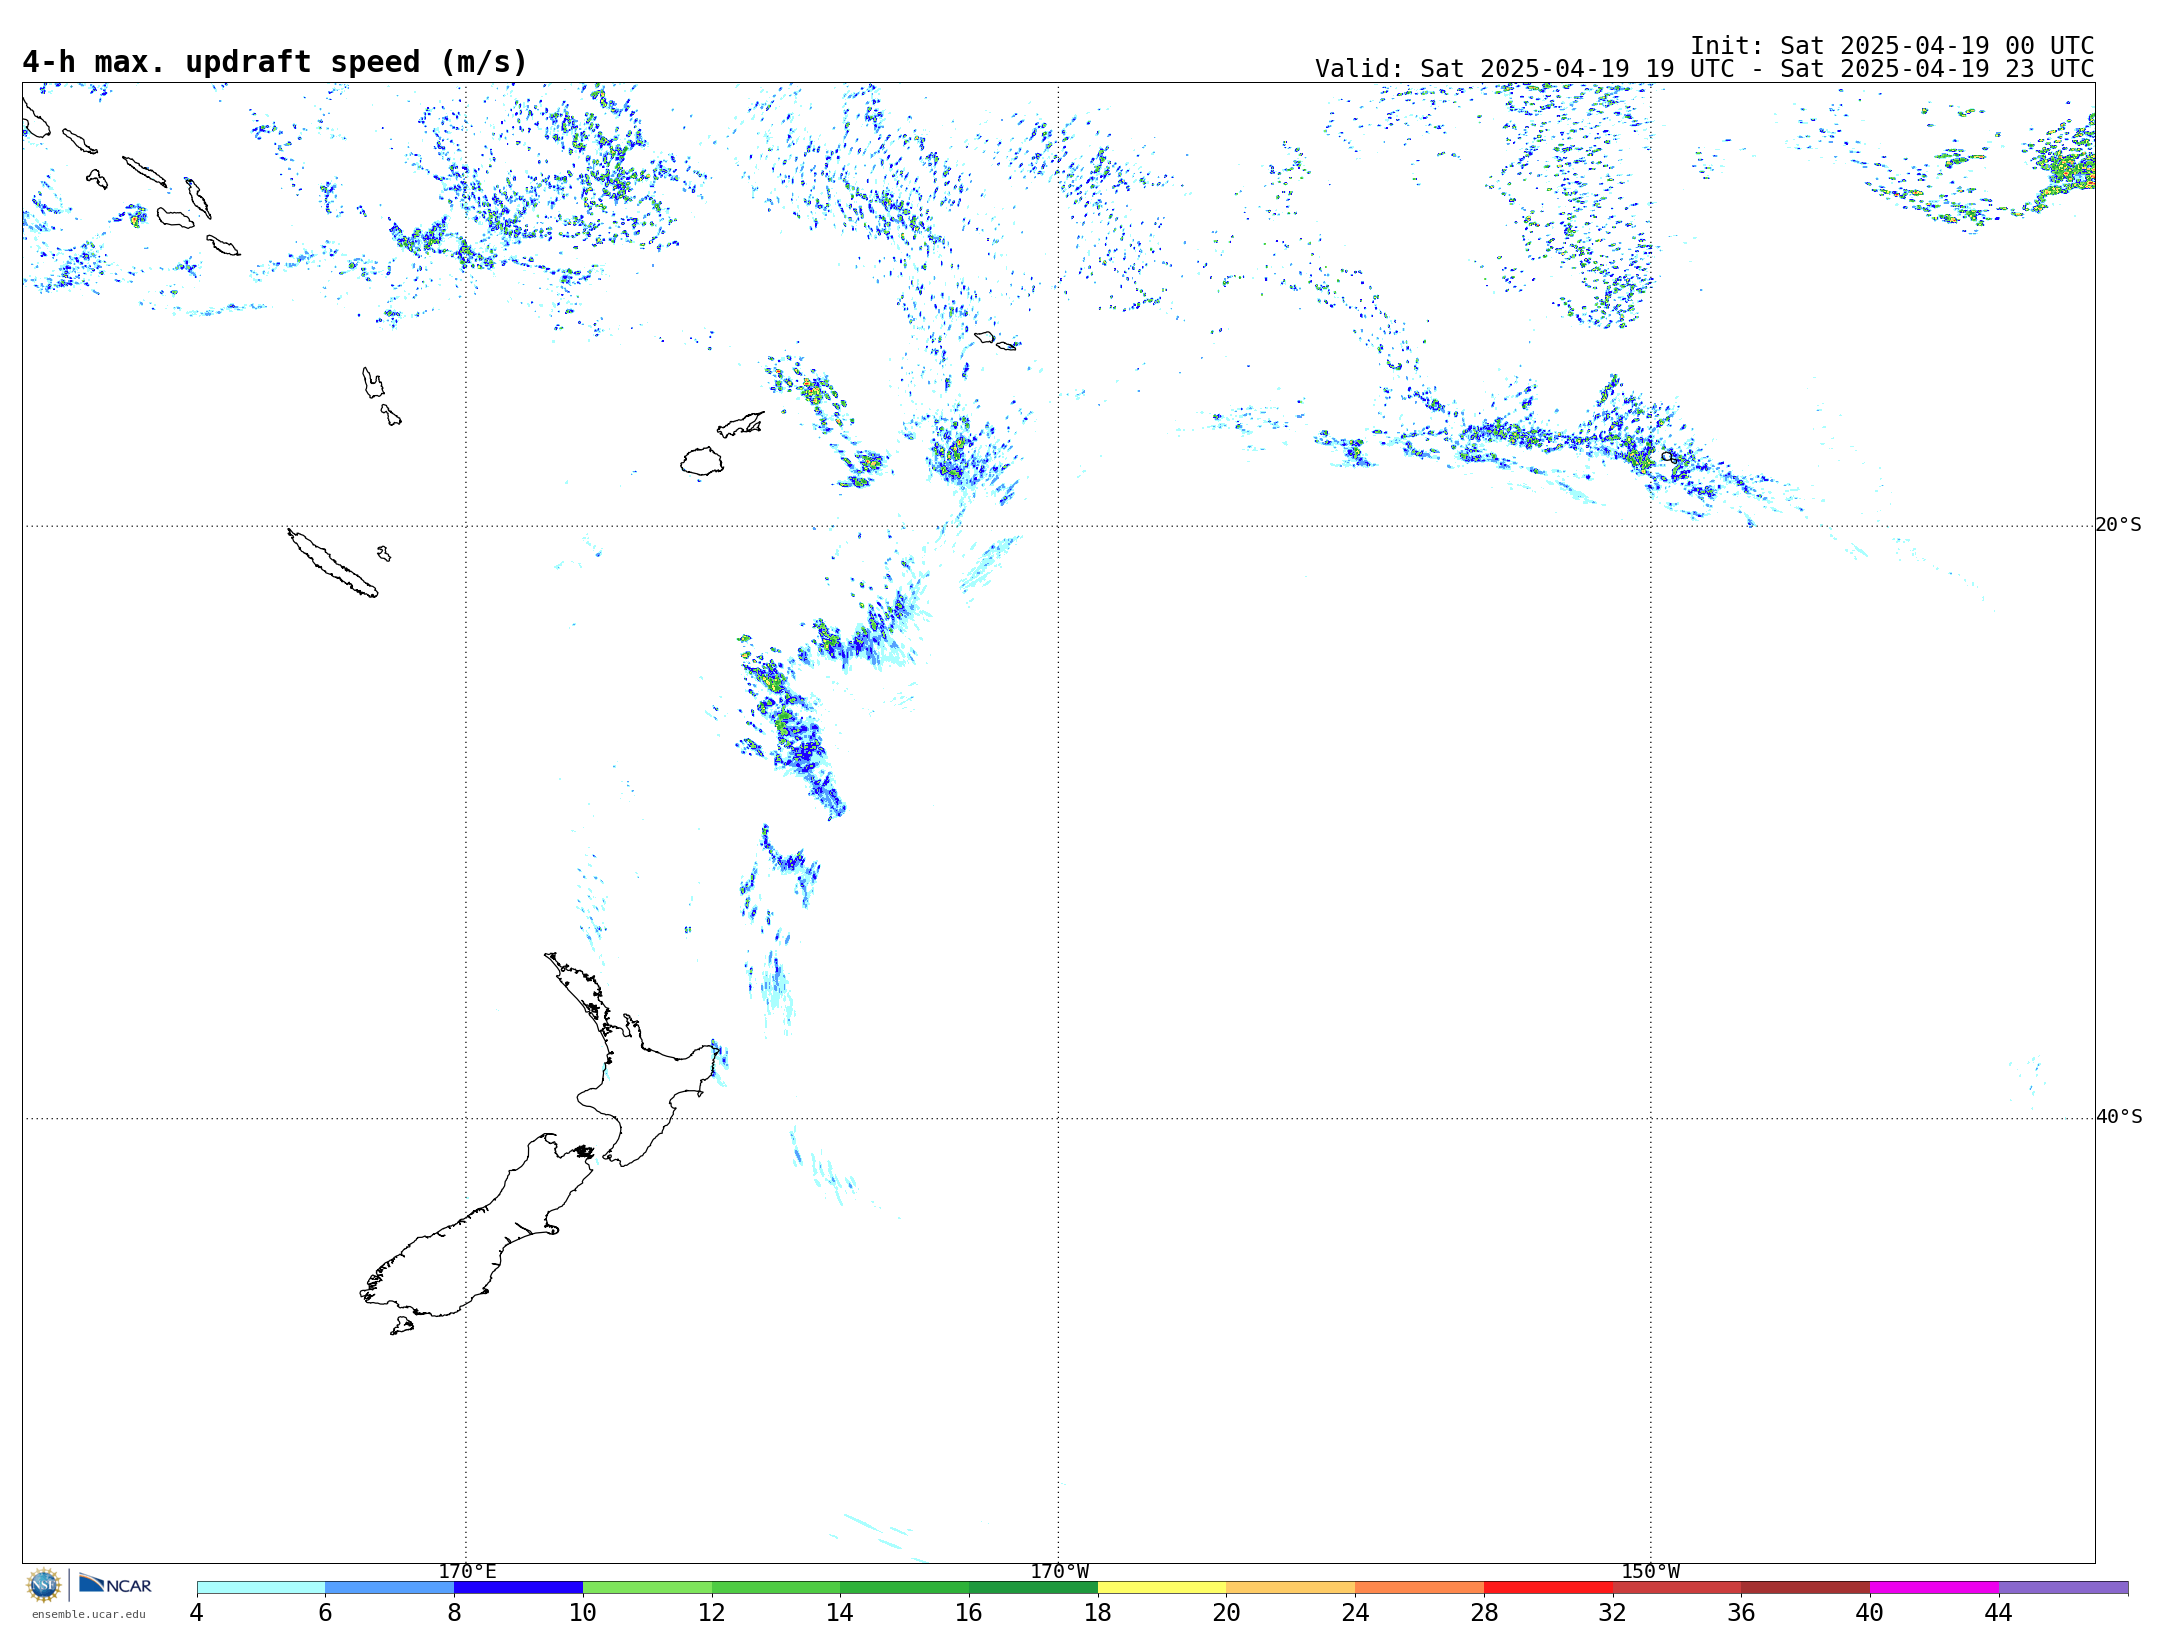Click colorbar tick label '44'
This screenshot has width=2160, height=1626.
pyautogui.click(x=1999, y=1613)
